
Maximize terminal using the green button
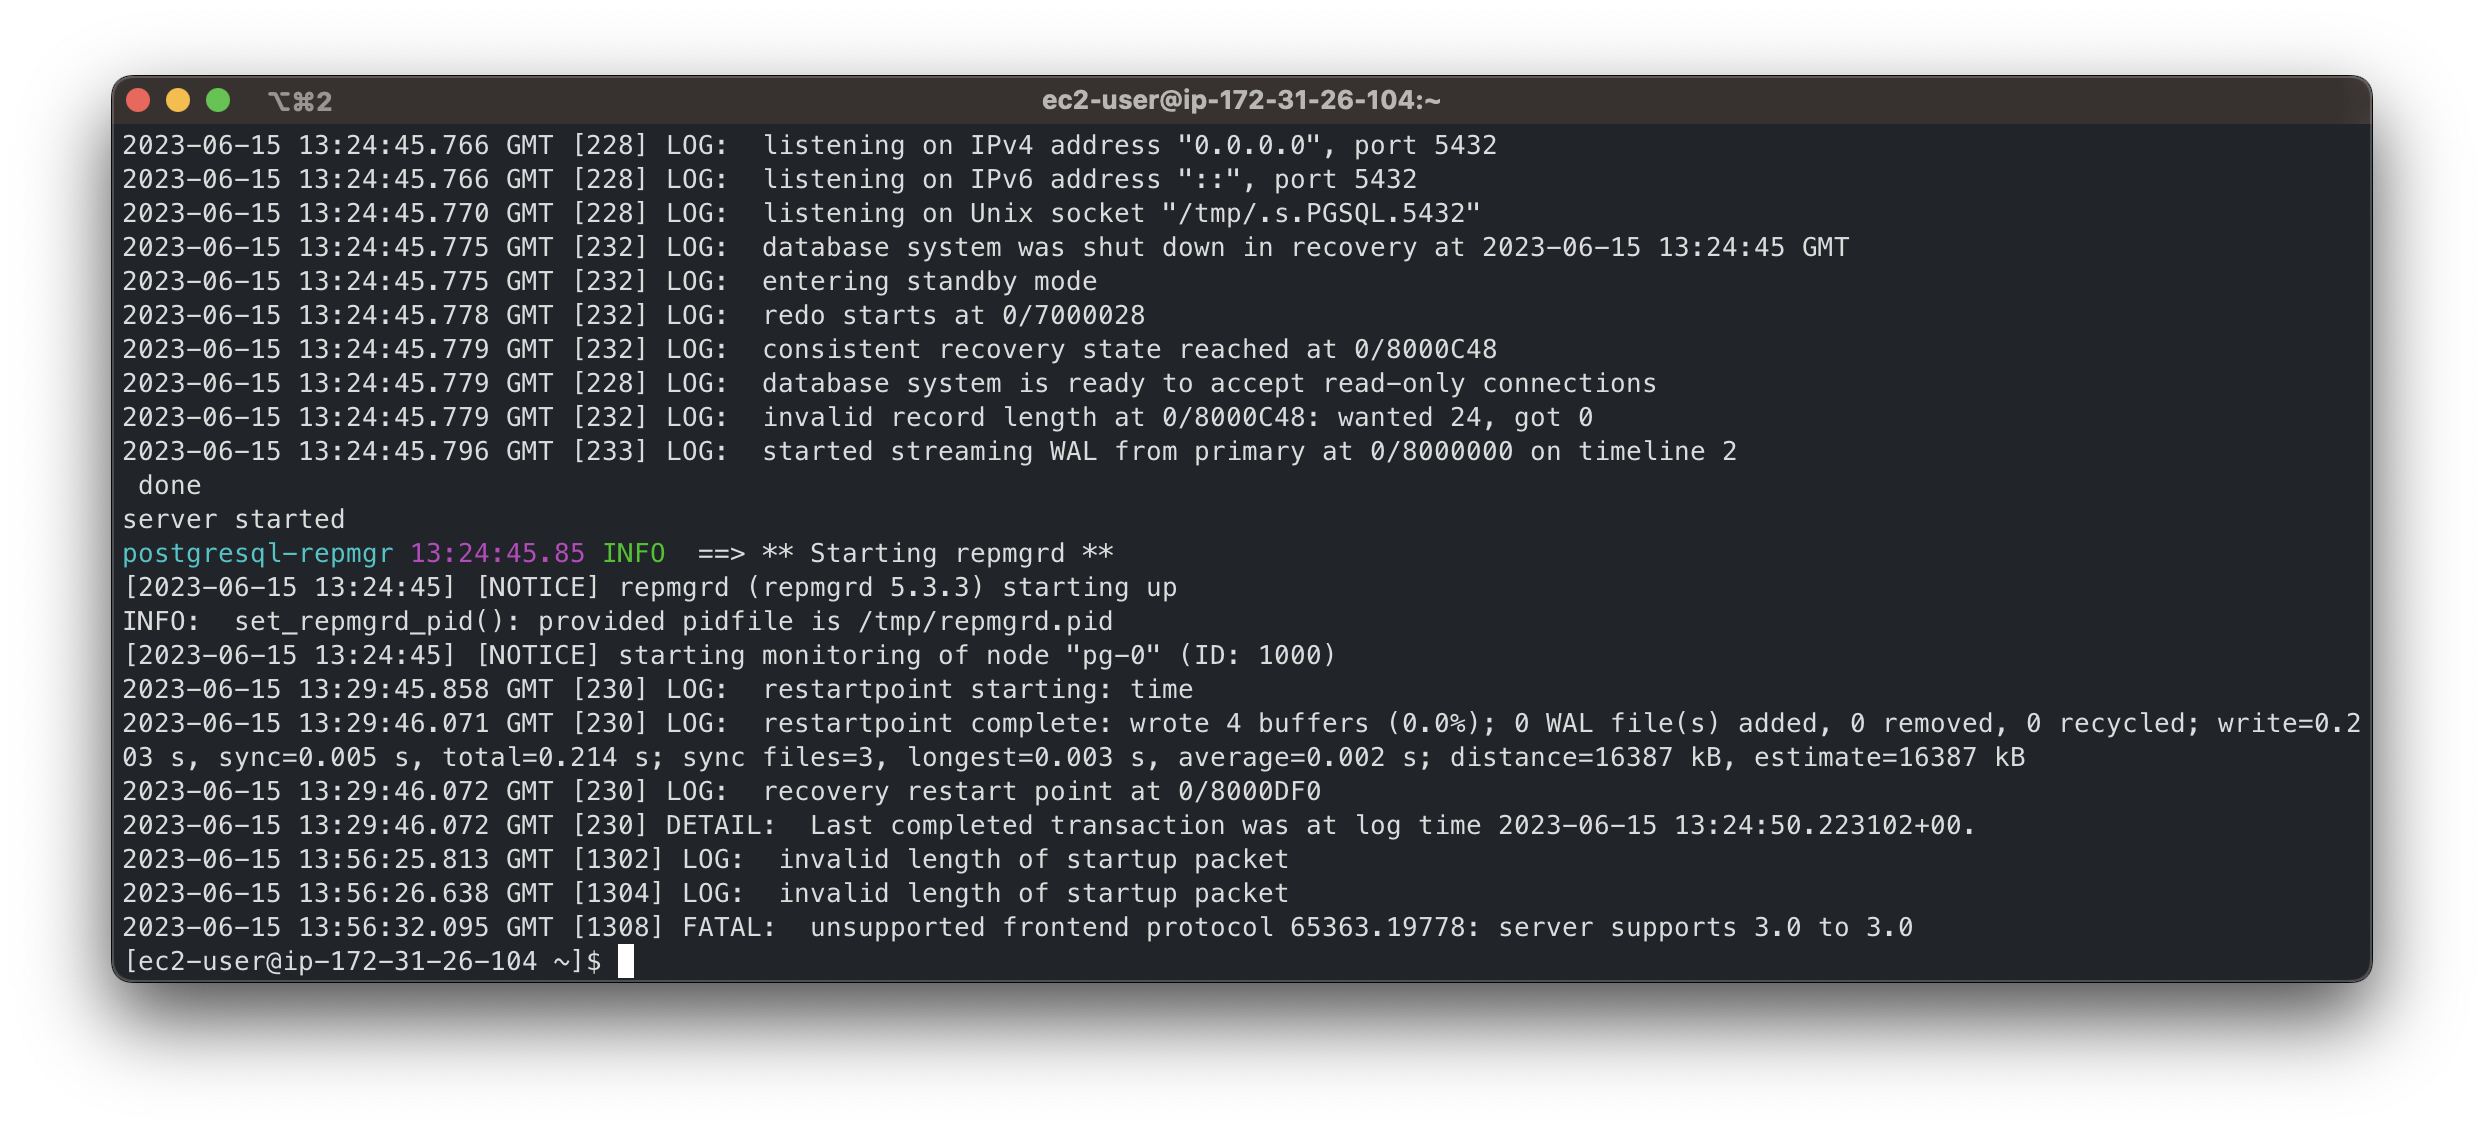tap(218, 100)
